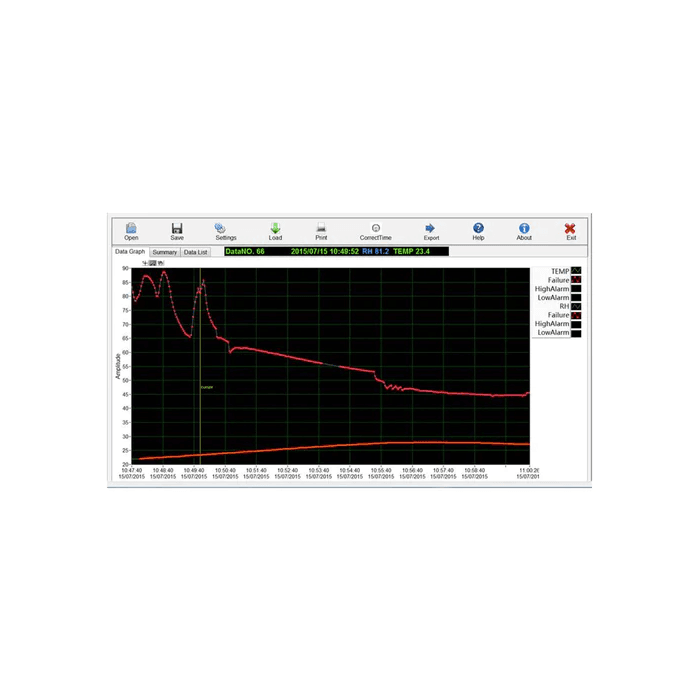Screen dimensions: 700x700
Task: Select the Data Graph tab
Action: point(130,253)
